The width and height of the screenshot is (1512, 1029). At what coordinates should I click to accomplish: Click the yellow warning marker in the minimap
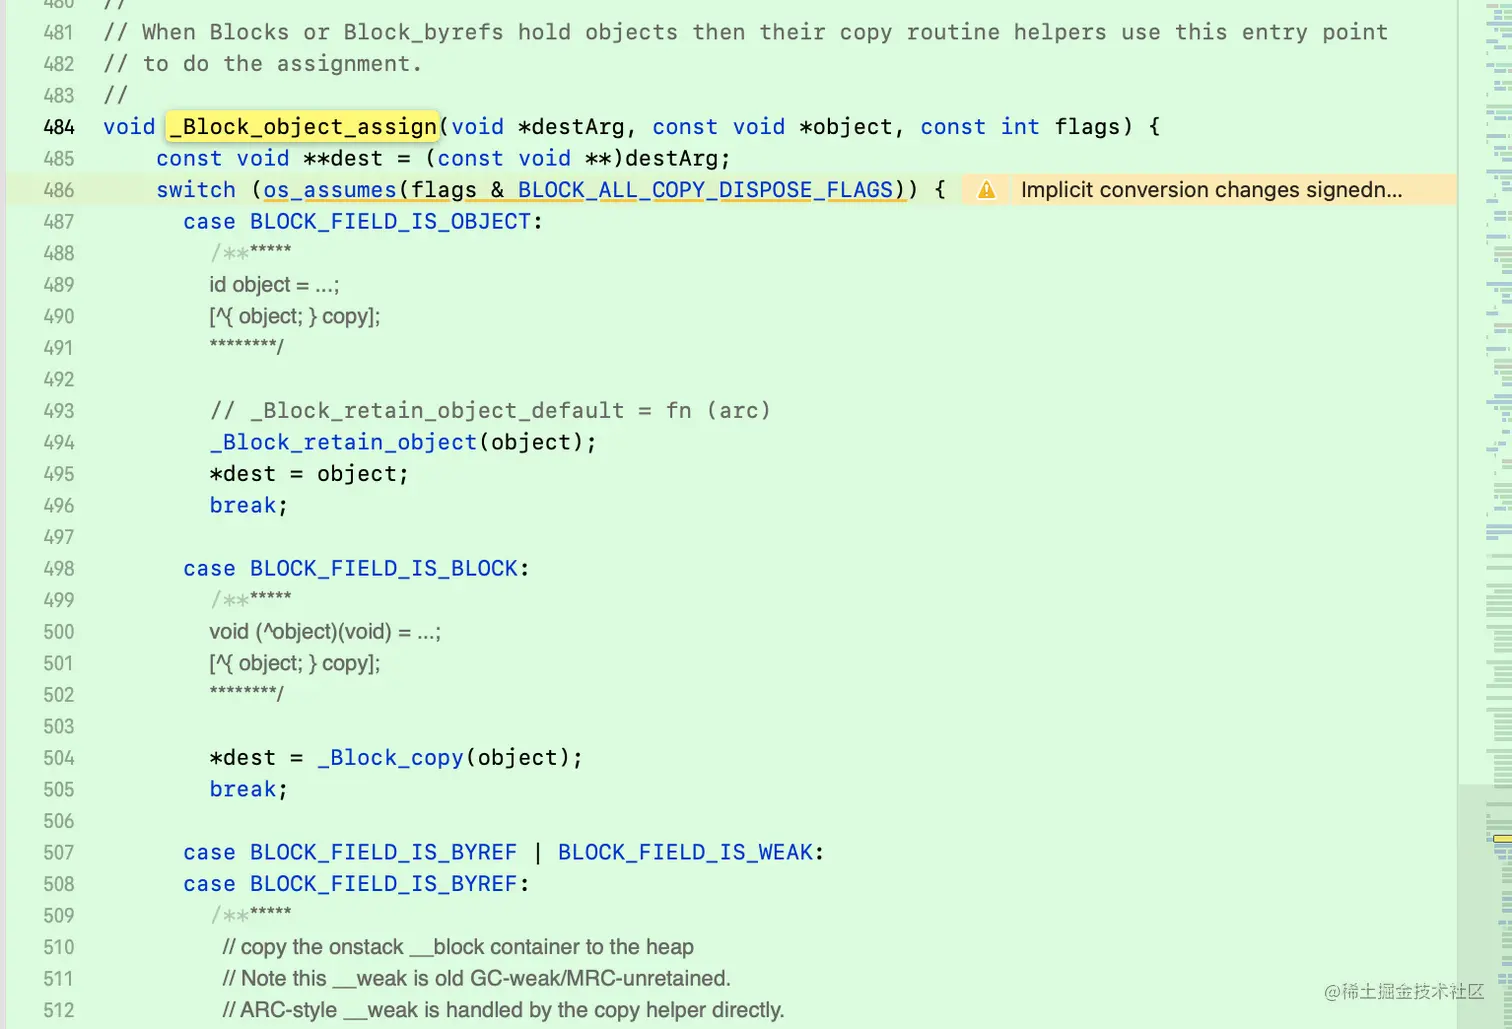1502,839
